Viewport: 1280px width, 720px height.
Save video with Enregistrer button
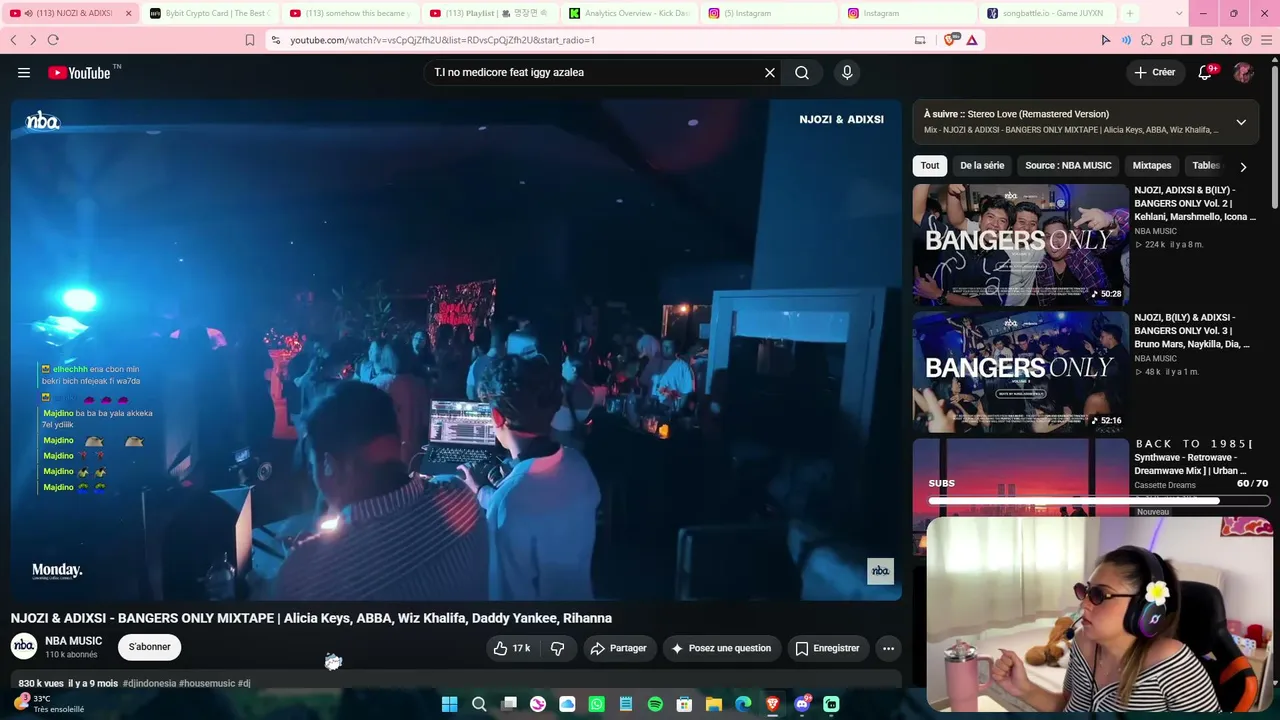point(827,648)
